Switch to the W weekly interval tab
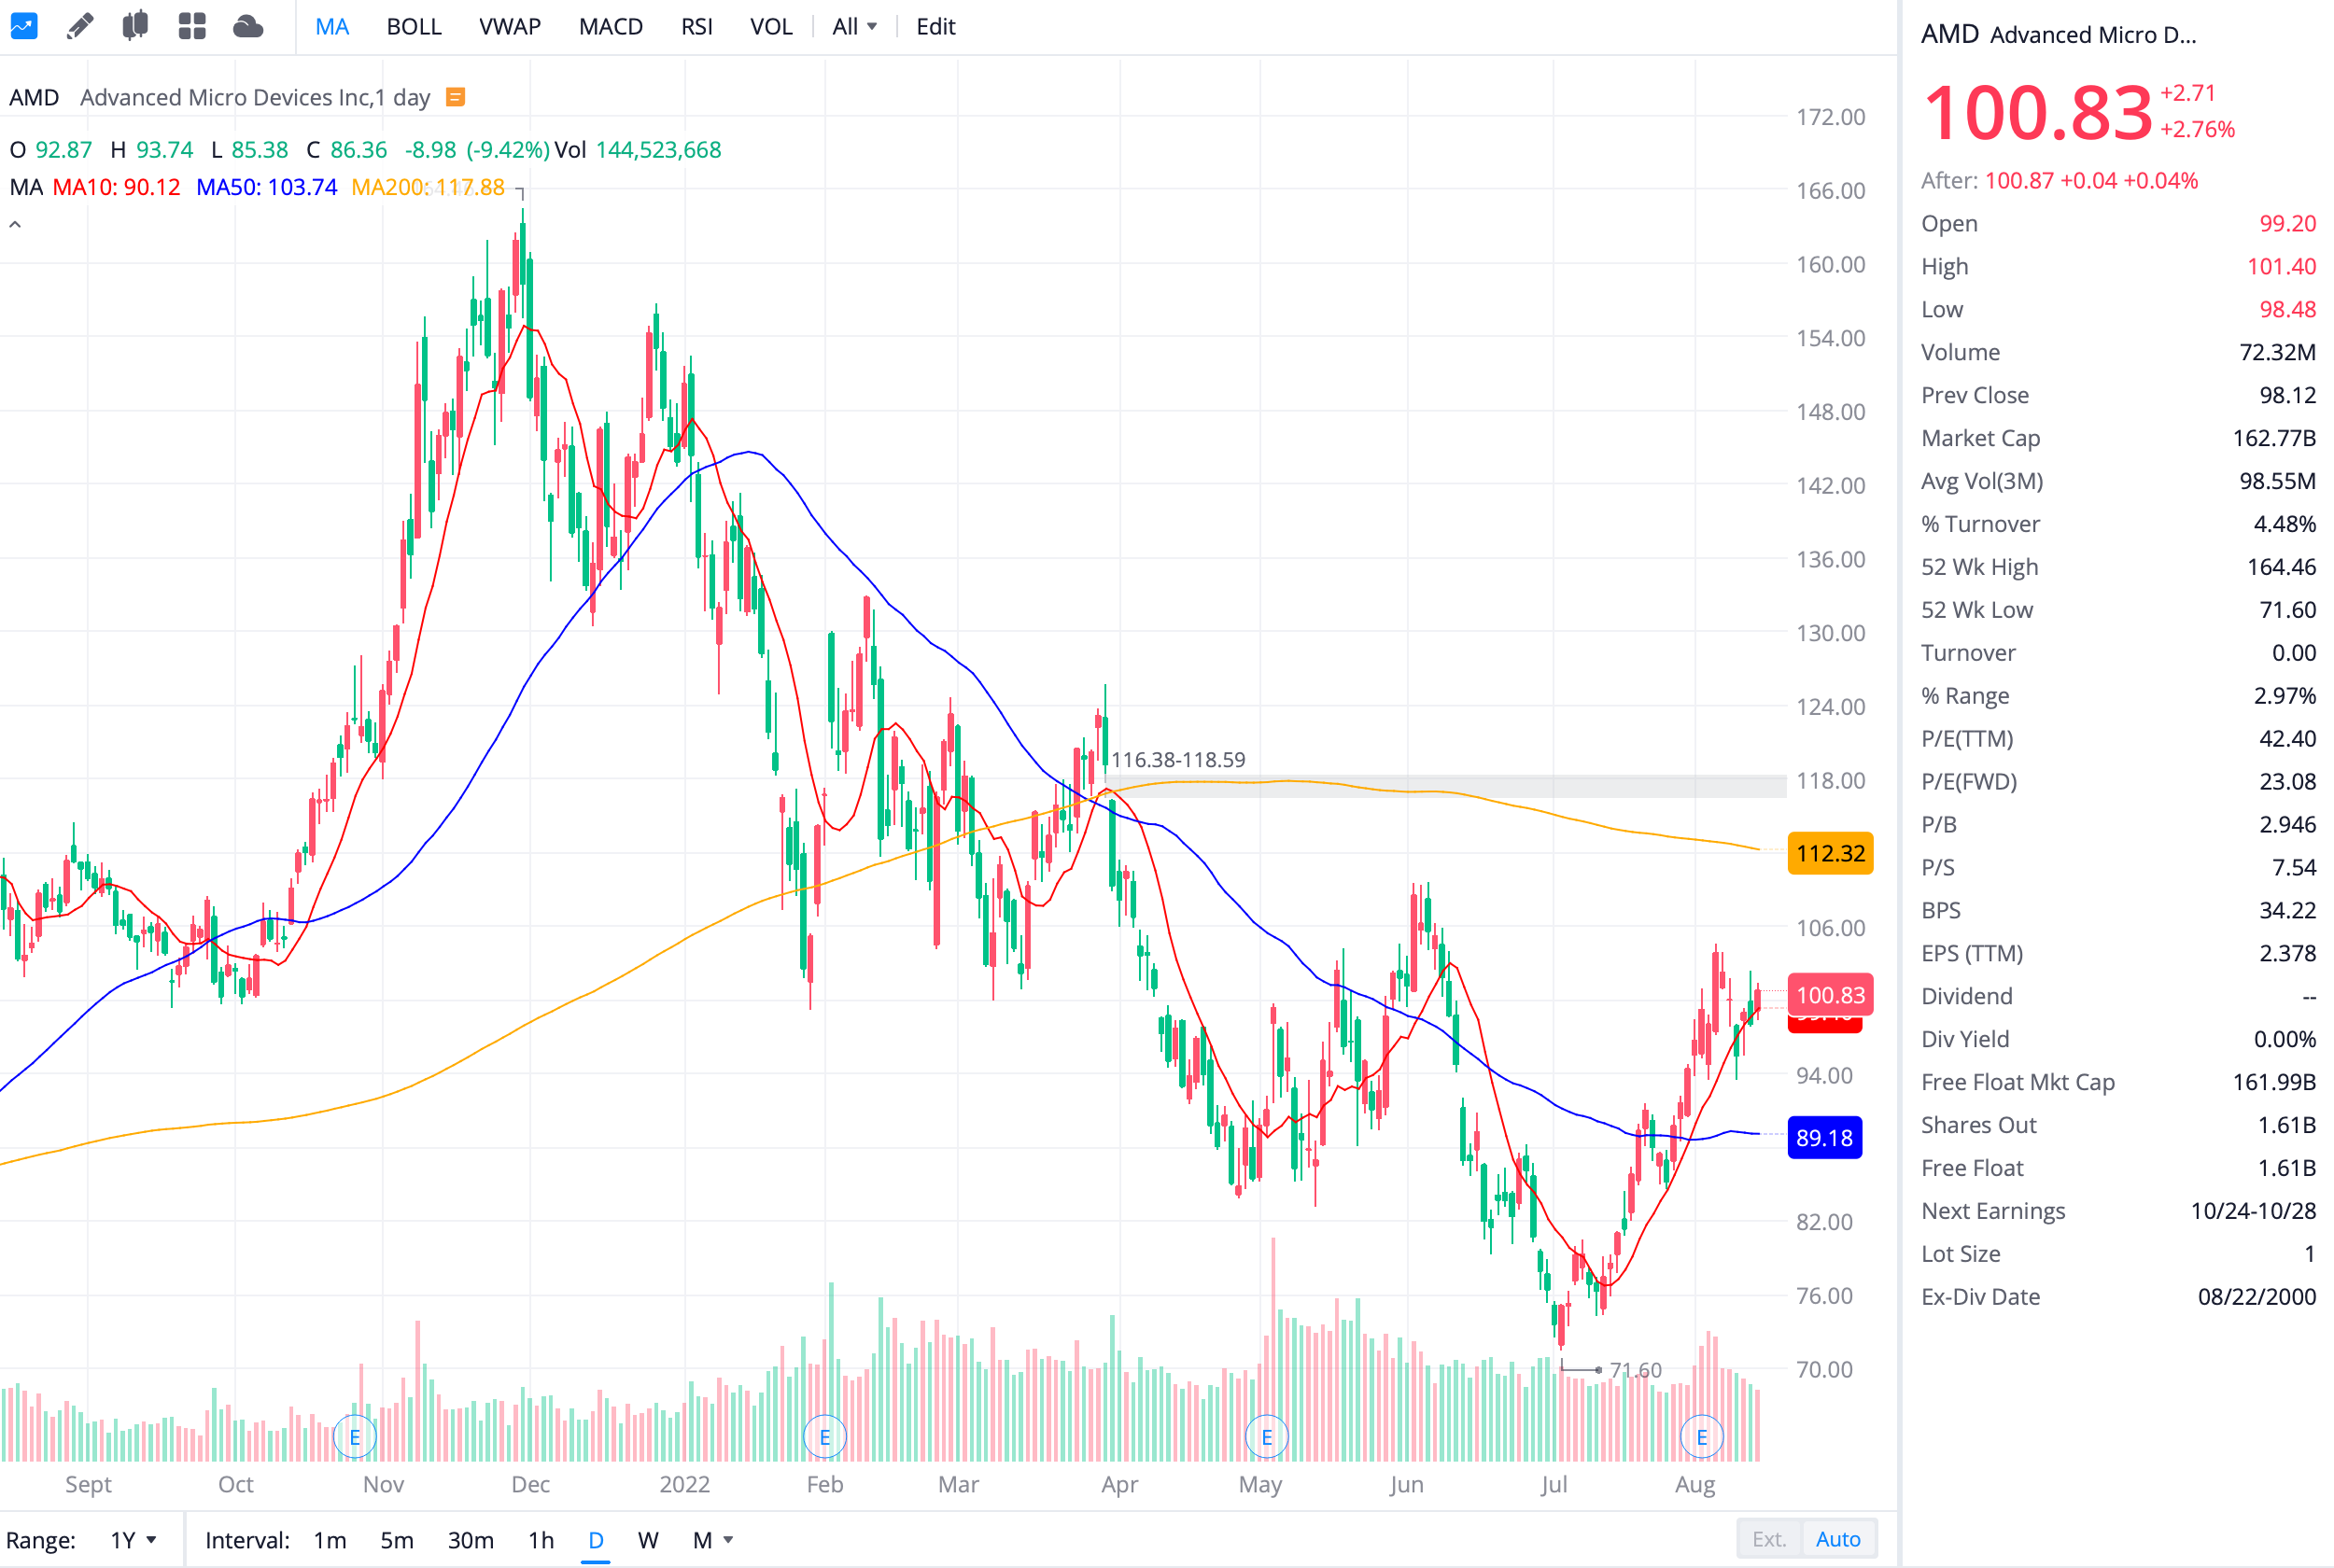 tap(648, 1540)
